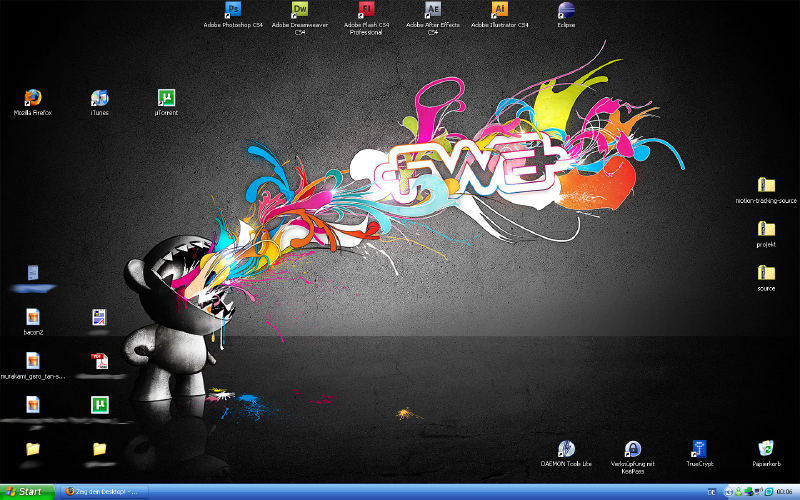
Task: Open Adobe Illustrator CS4 shortcut
Action: (x=499, y=14)
